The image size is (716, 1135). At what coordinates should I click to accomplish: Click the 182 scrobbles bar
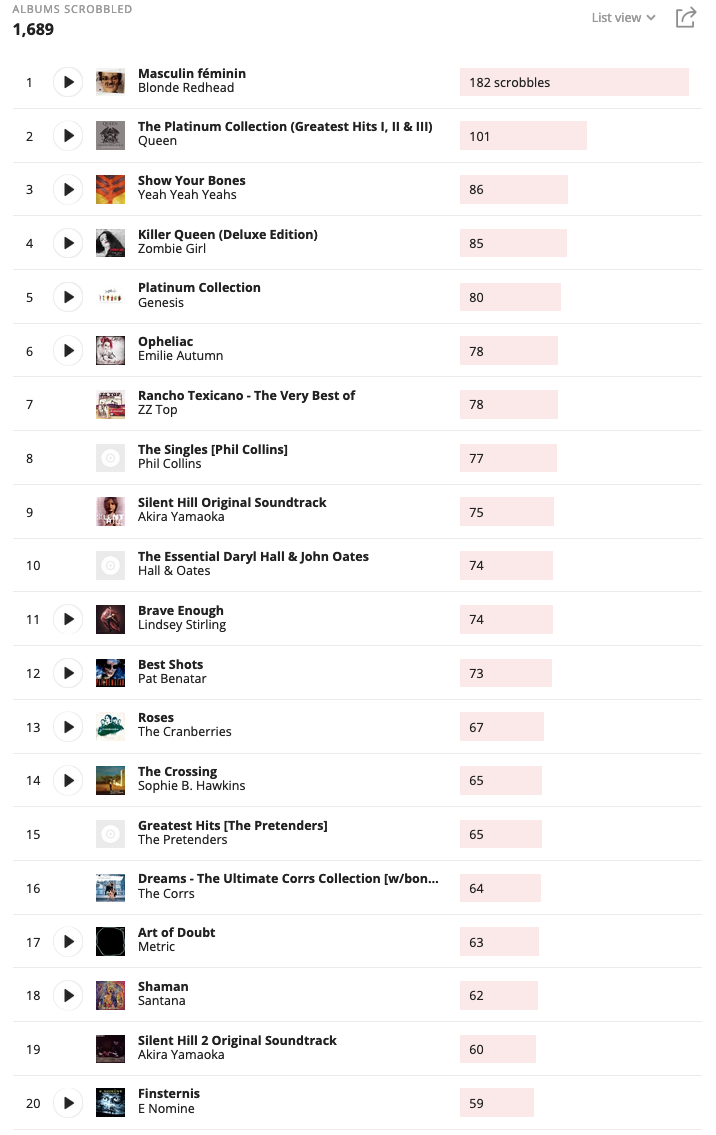tap(574, 82)
